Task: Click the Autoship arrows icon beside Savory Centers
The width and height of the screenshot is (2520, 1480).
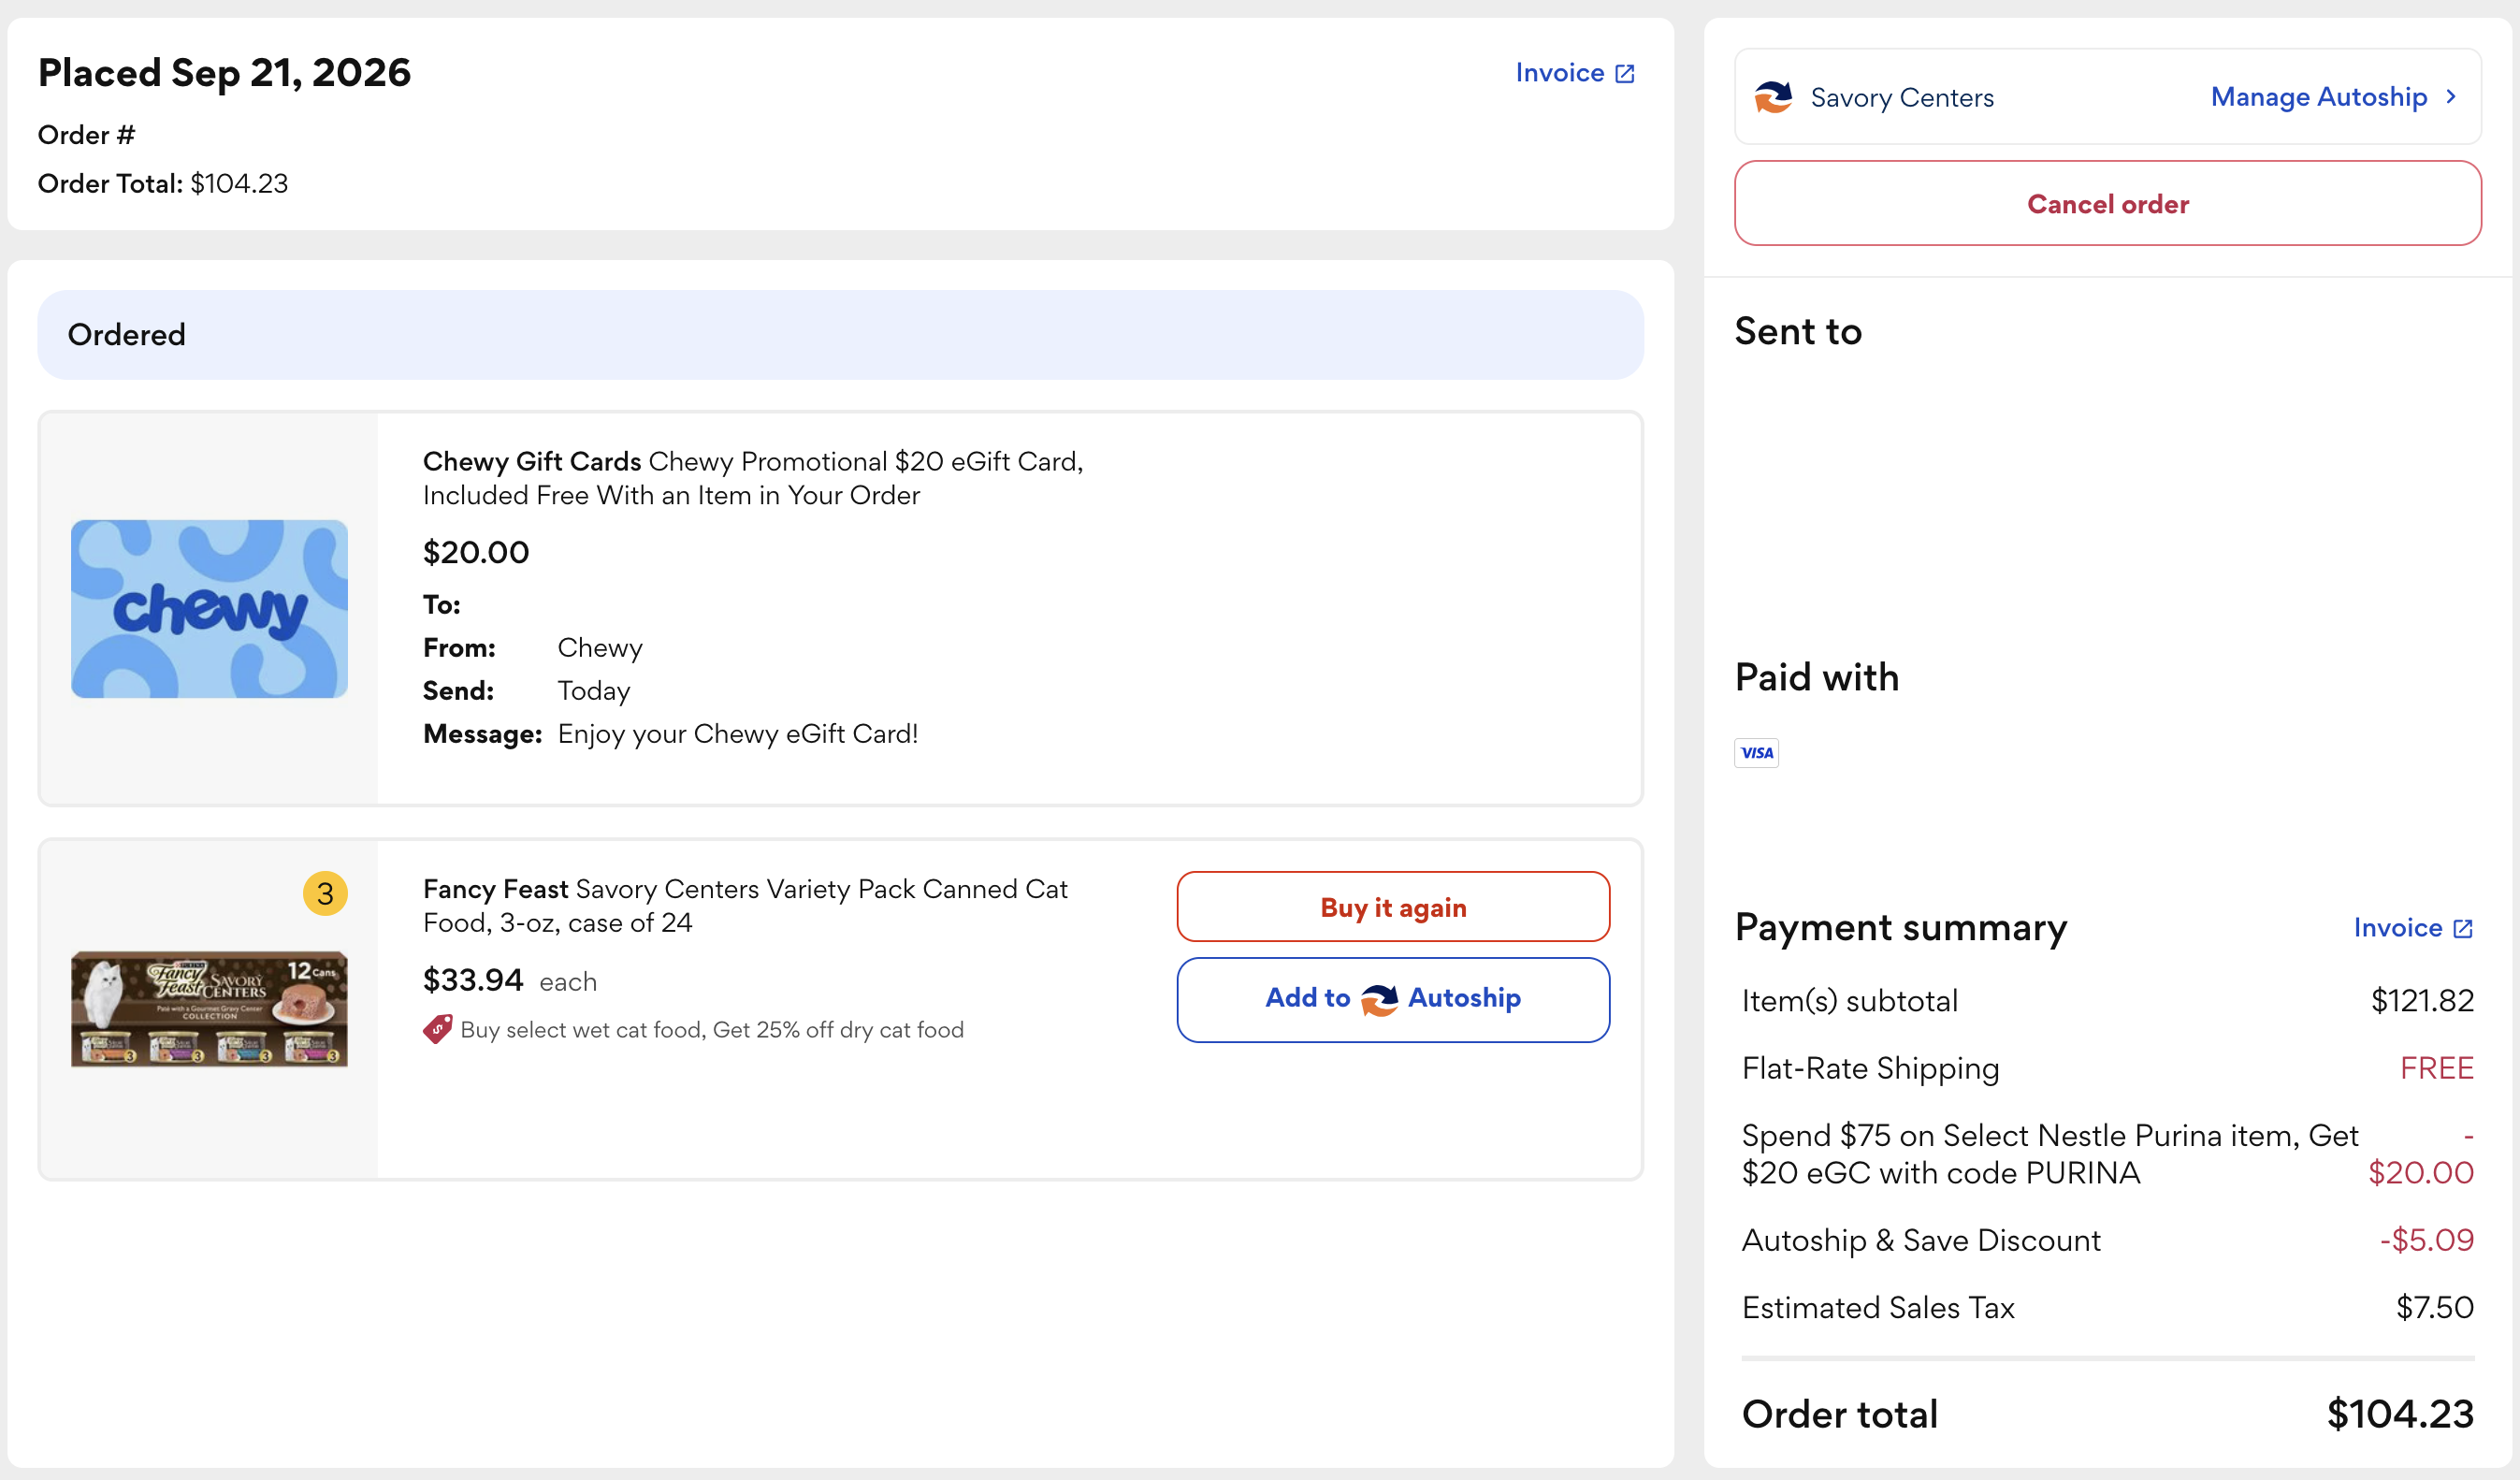Action: coord(1773,98)
